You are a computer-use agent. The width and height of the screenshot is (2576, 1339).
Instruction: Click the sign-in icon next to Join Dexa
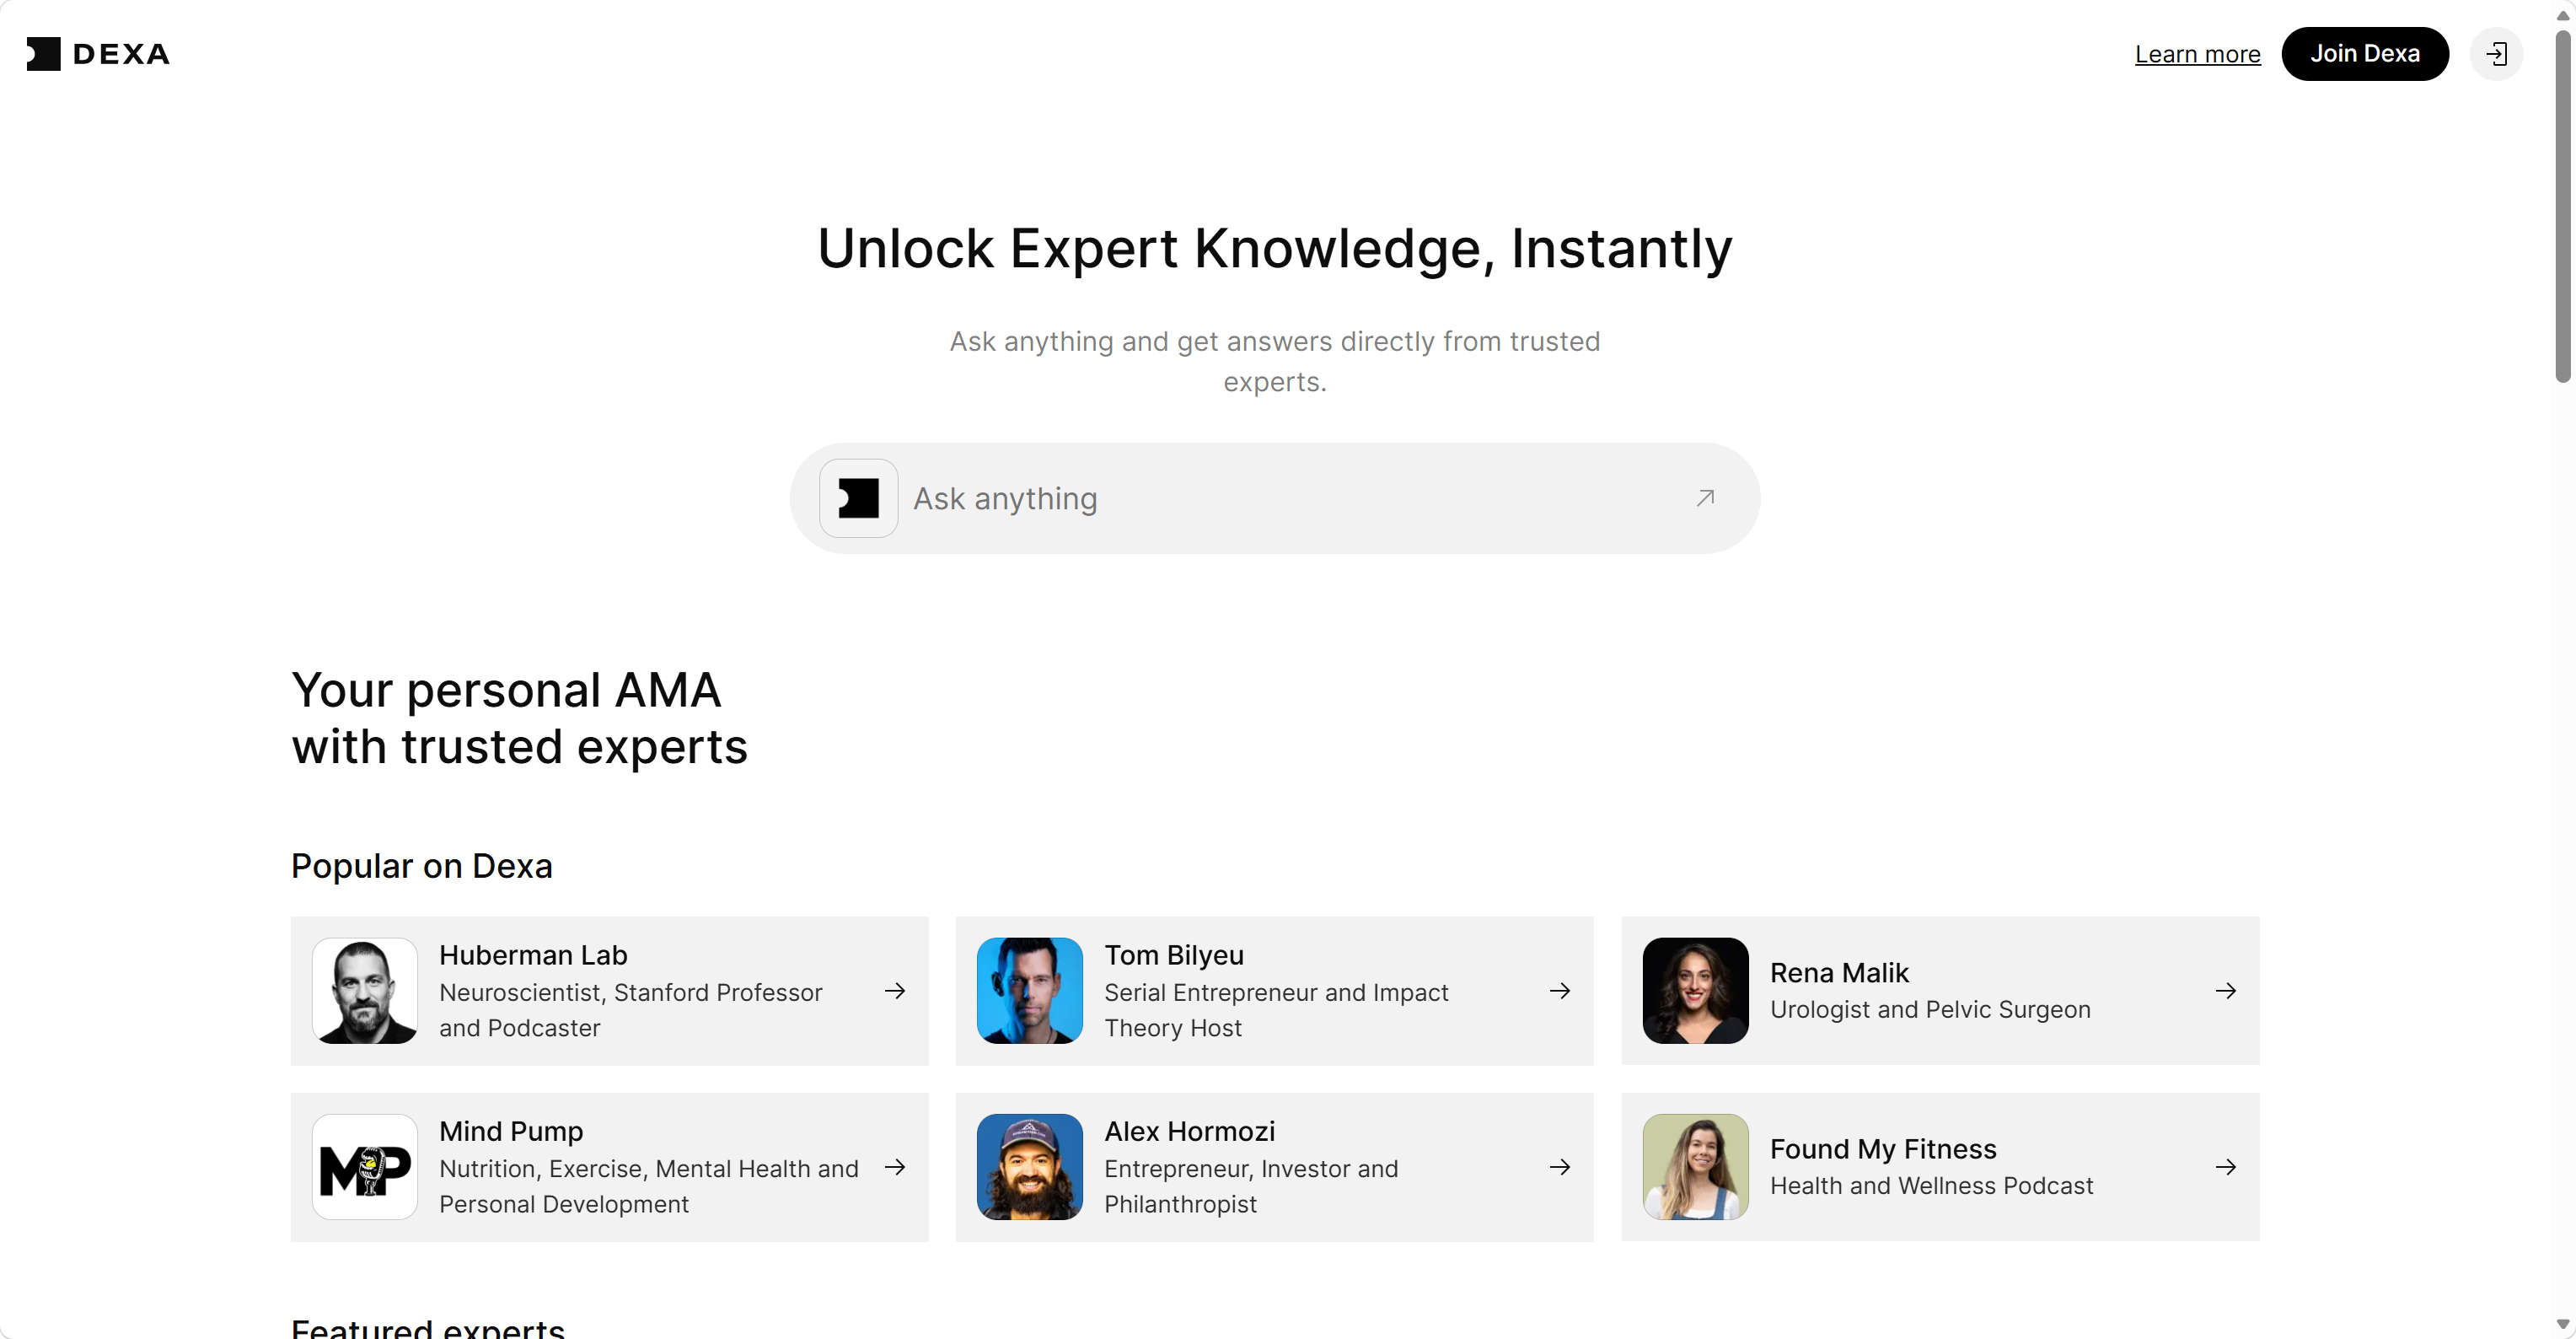click(2496, 54)
